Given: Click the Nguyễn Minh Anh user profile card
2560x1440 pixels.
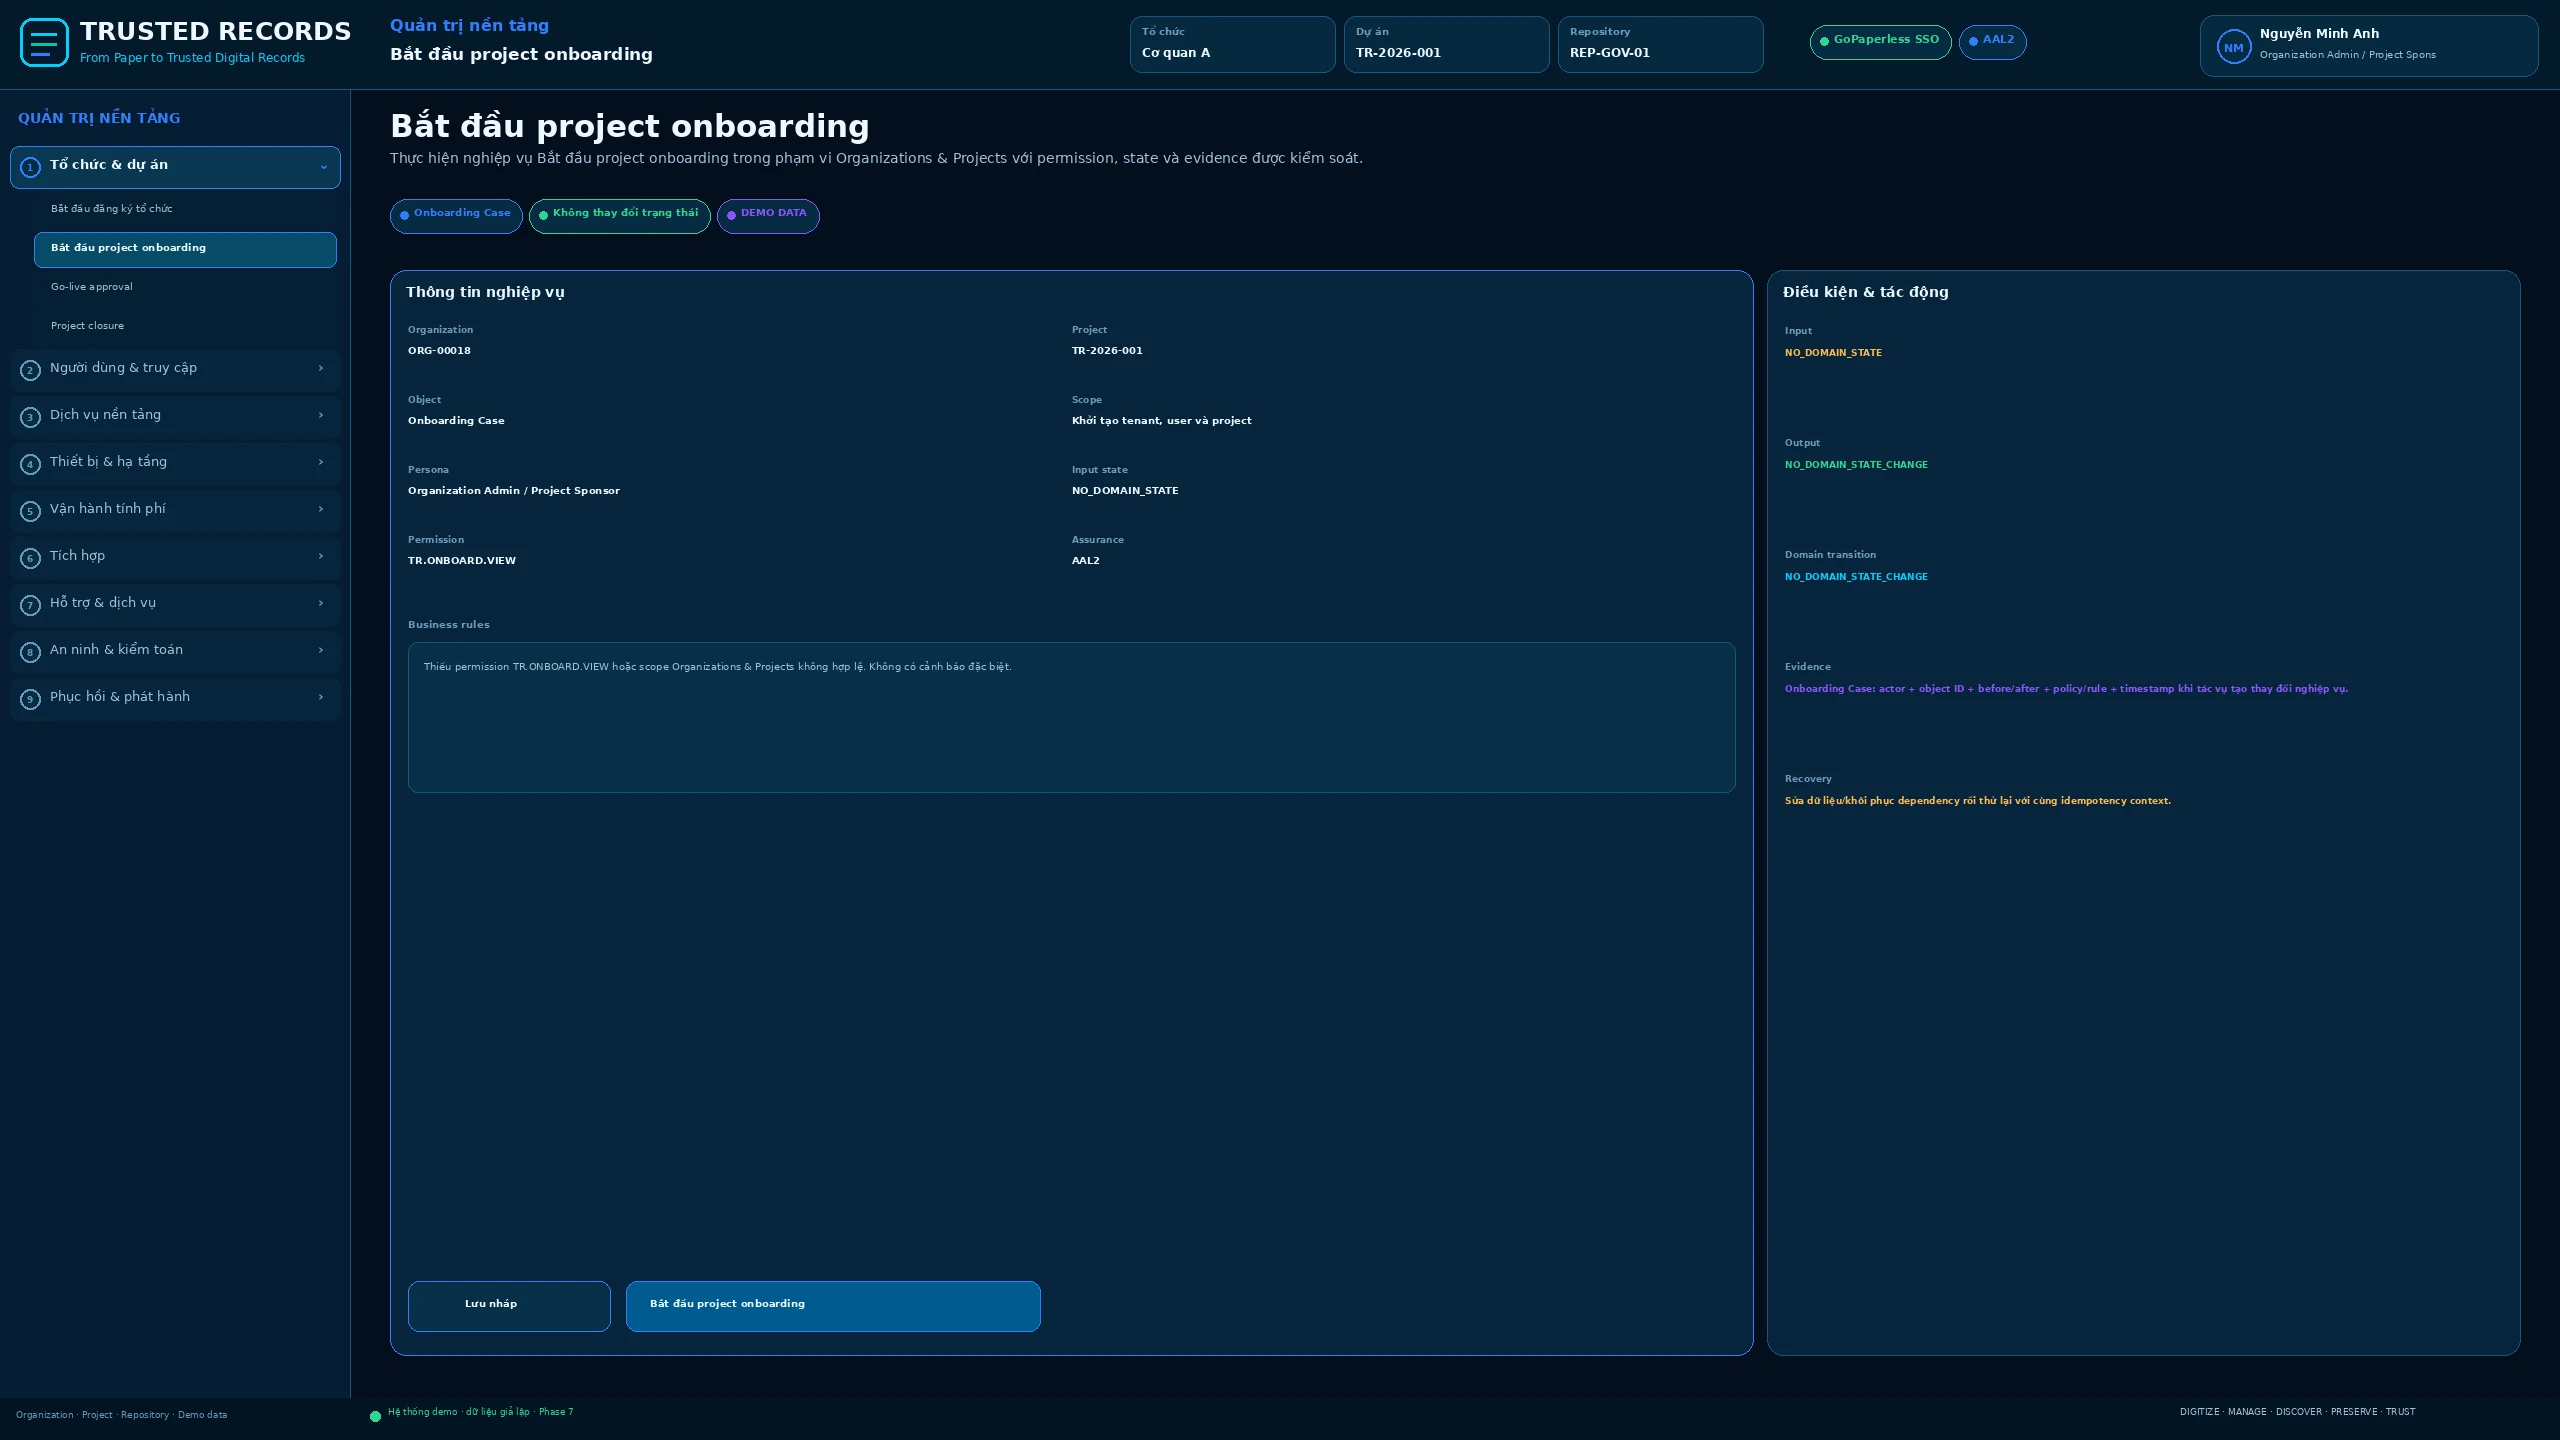Looking at the screenshot, I should (x=2368, y=46).
